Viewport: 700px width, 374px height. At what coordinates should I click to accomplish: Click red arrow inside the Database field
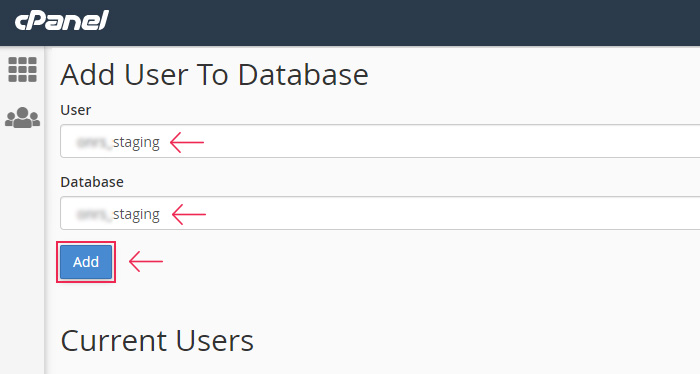(x=189, y=214)
